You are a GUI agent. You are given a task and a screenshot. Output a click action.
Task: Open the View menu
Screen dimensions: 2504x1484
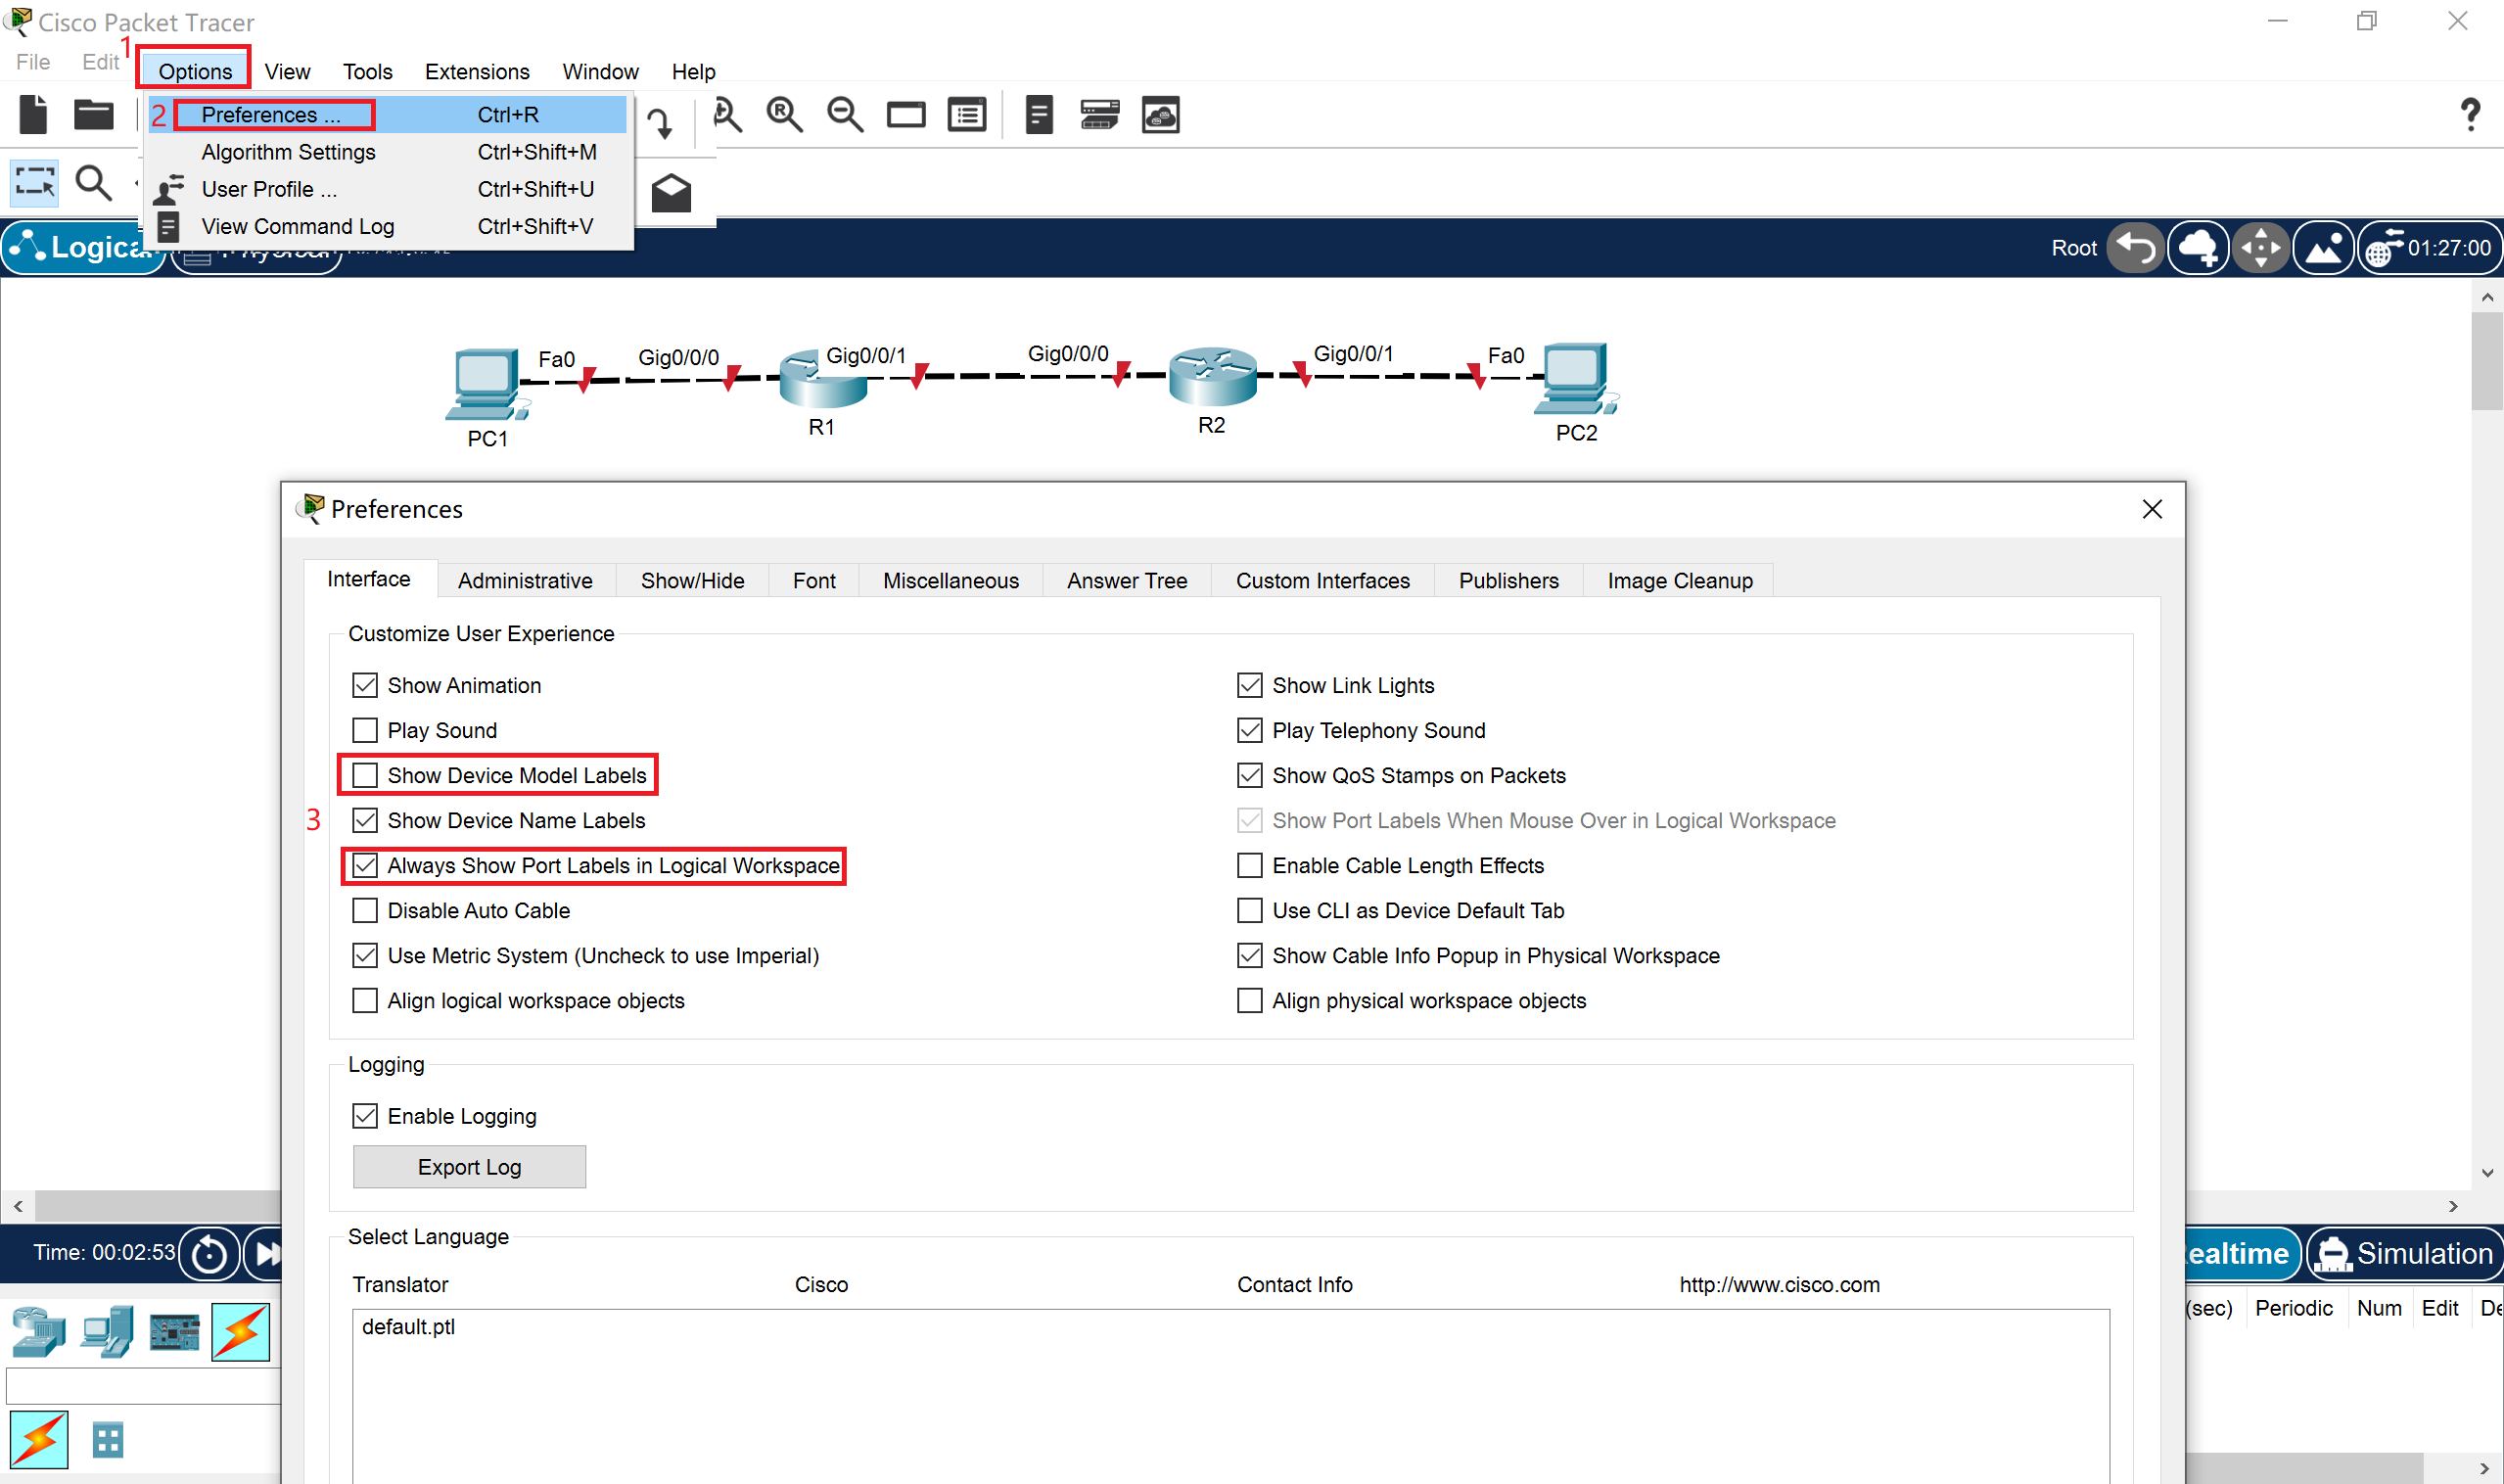[x=287, y=72]
